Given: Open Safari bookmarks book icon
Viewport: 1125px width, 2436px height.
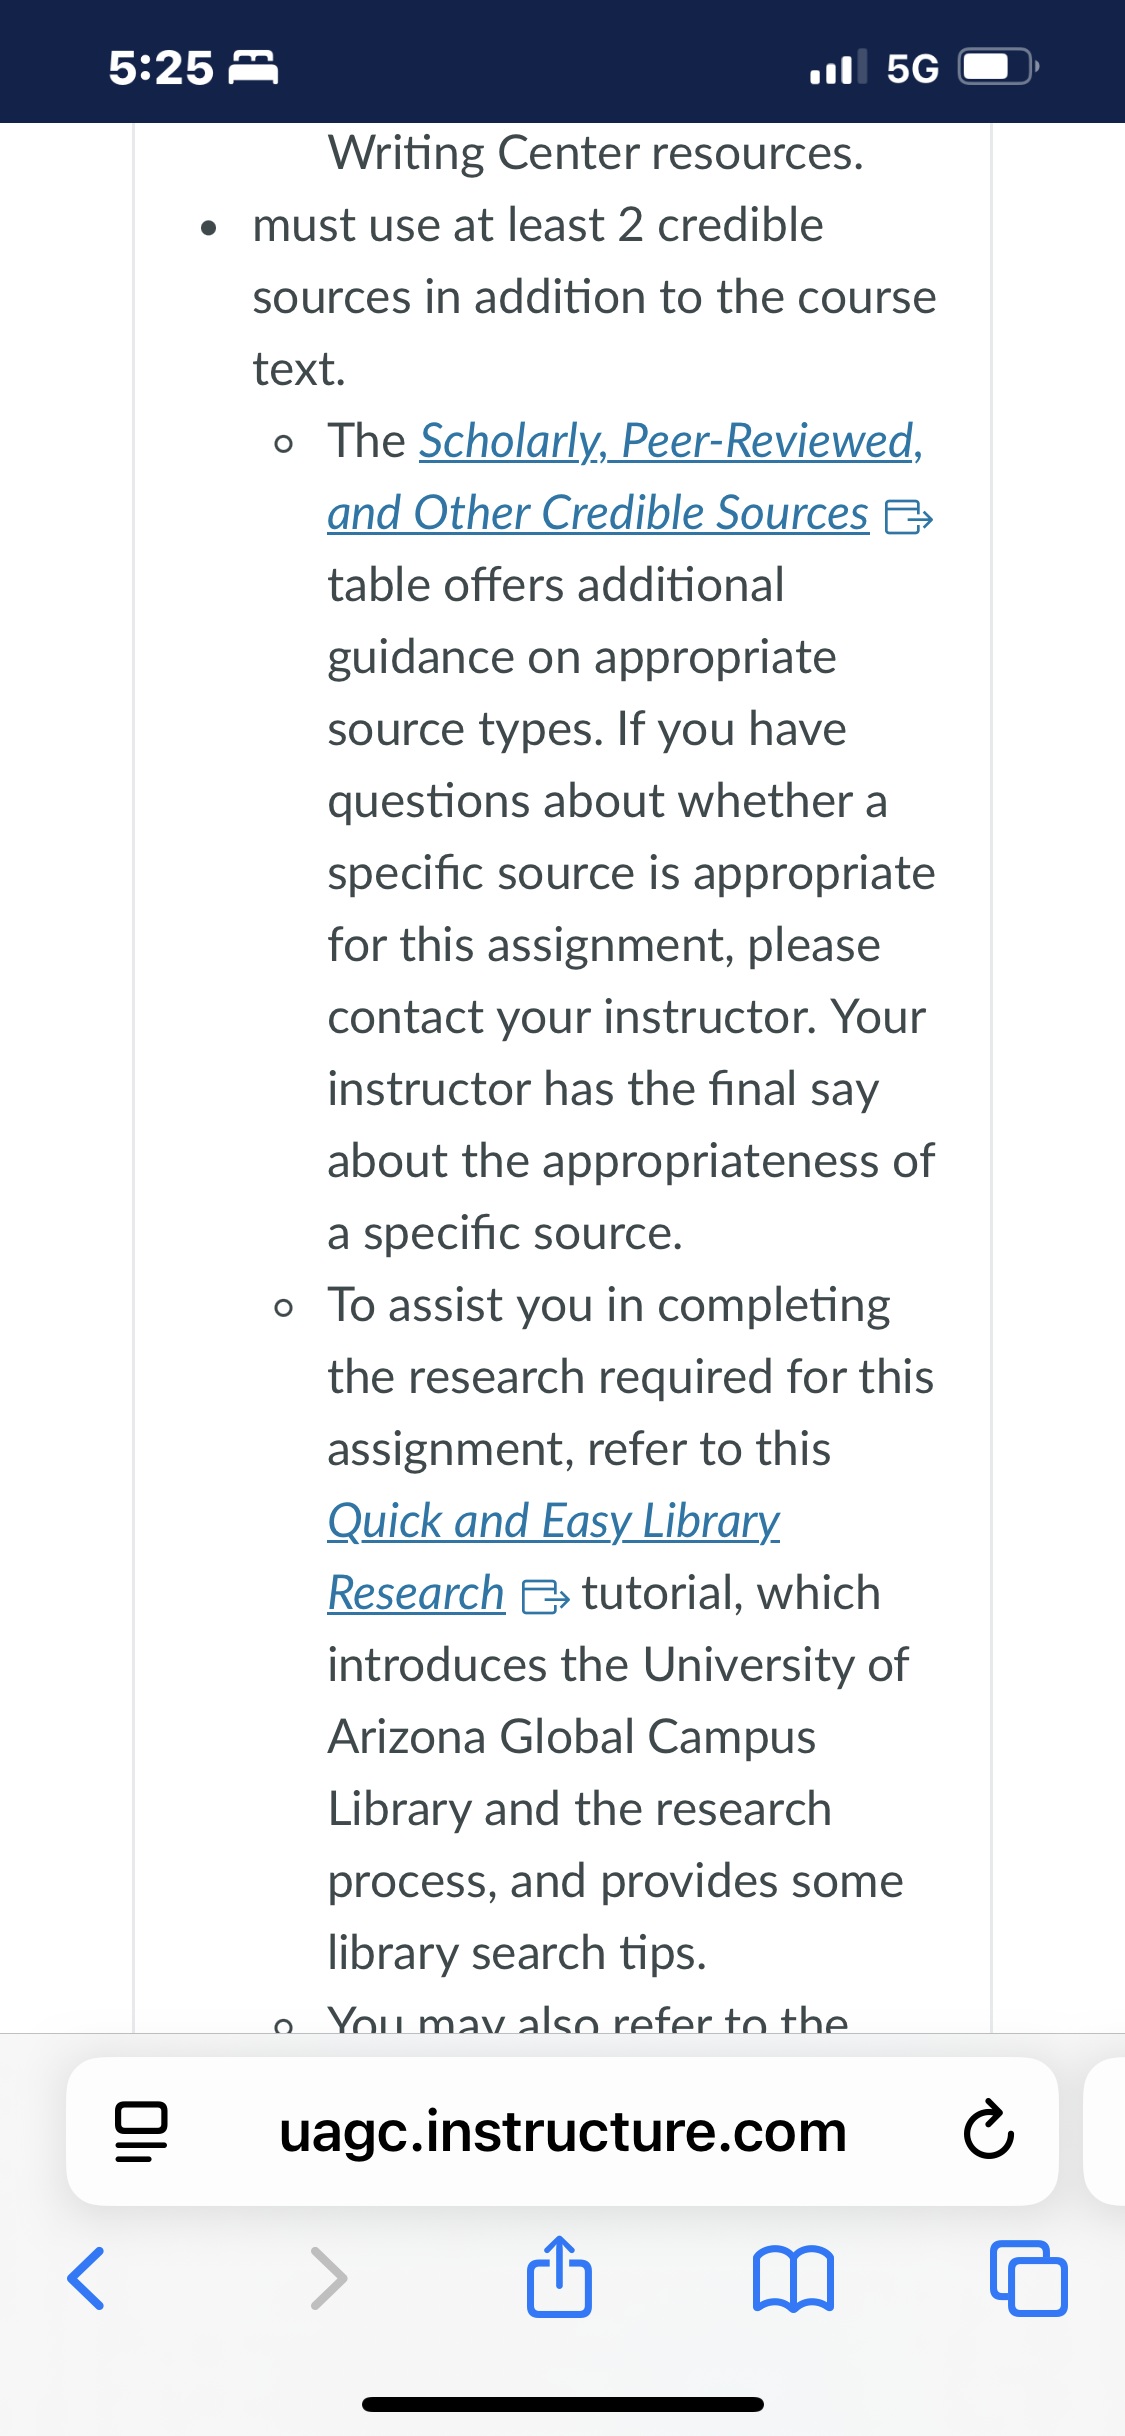Looking at the screenshot, I should tap(793, 2279).
